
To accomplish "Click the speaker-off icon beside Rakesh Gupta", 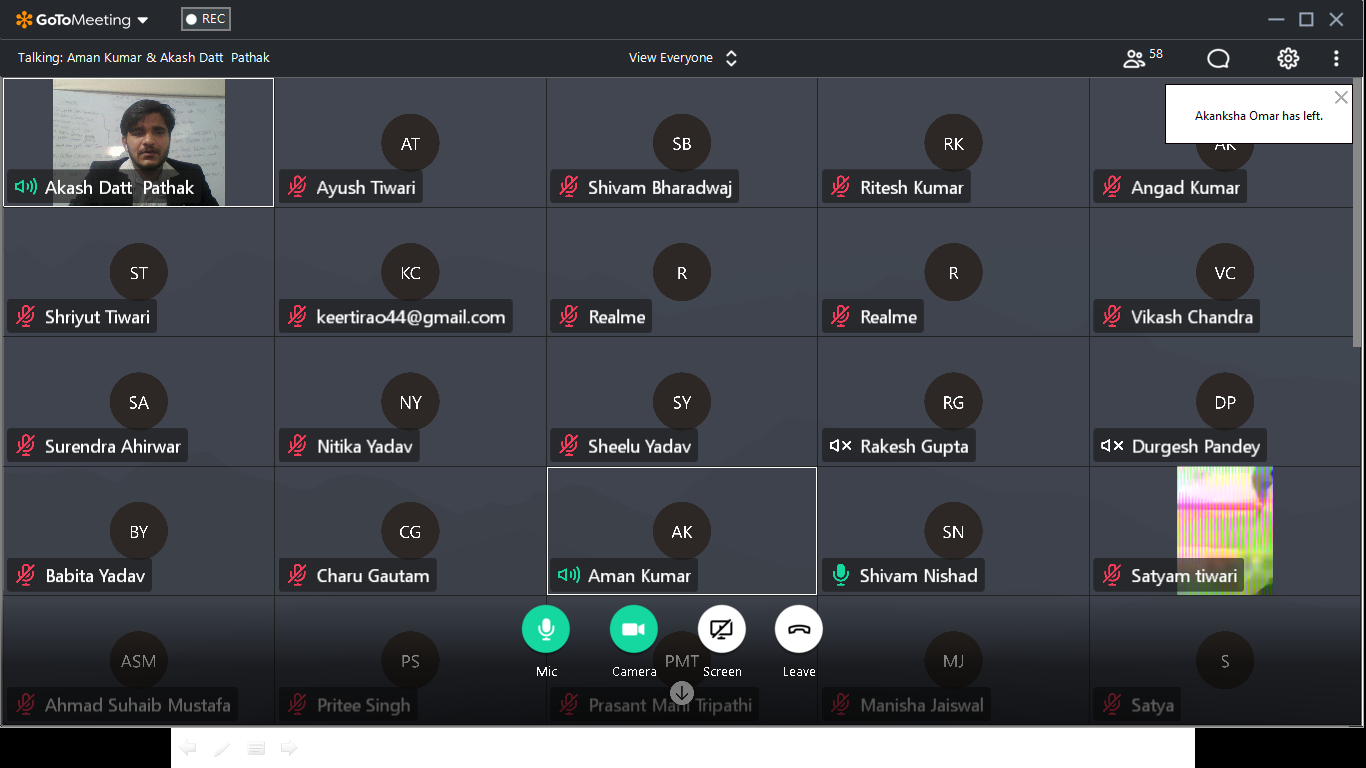I will click(x=841, y=446).
